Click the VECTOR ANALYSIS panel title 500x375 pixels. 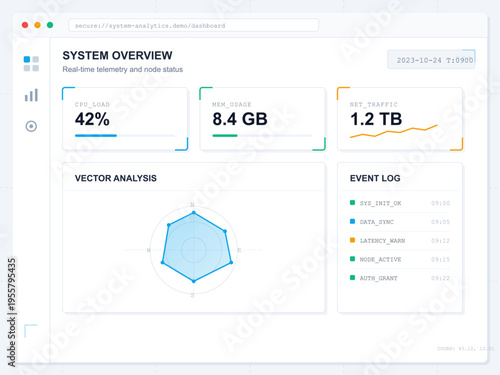coord(116,178)
